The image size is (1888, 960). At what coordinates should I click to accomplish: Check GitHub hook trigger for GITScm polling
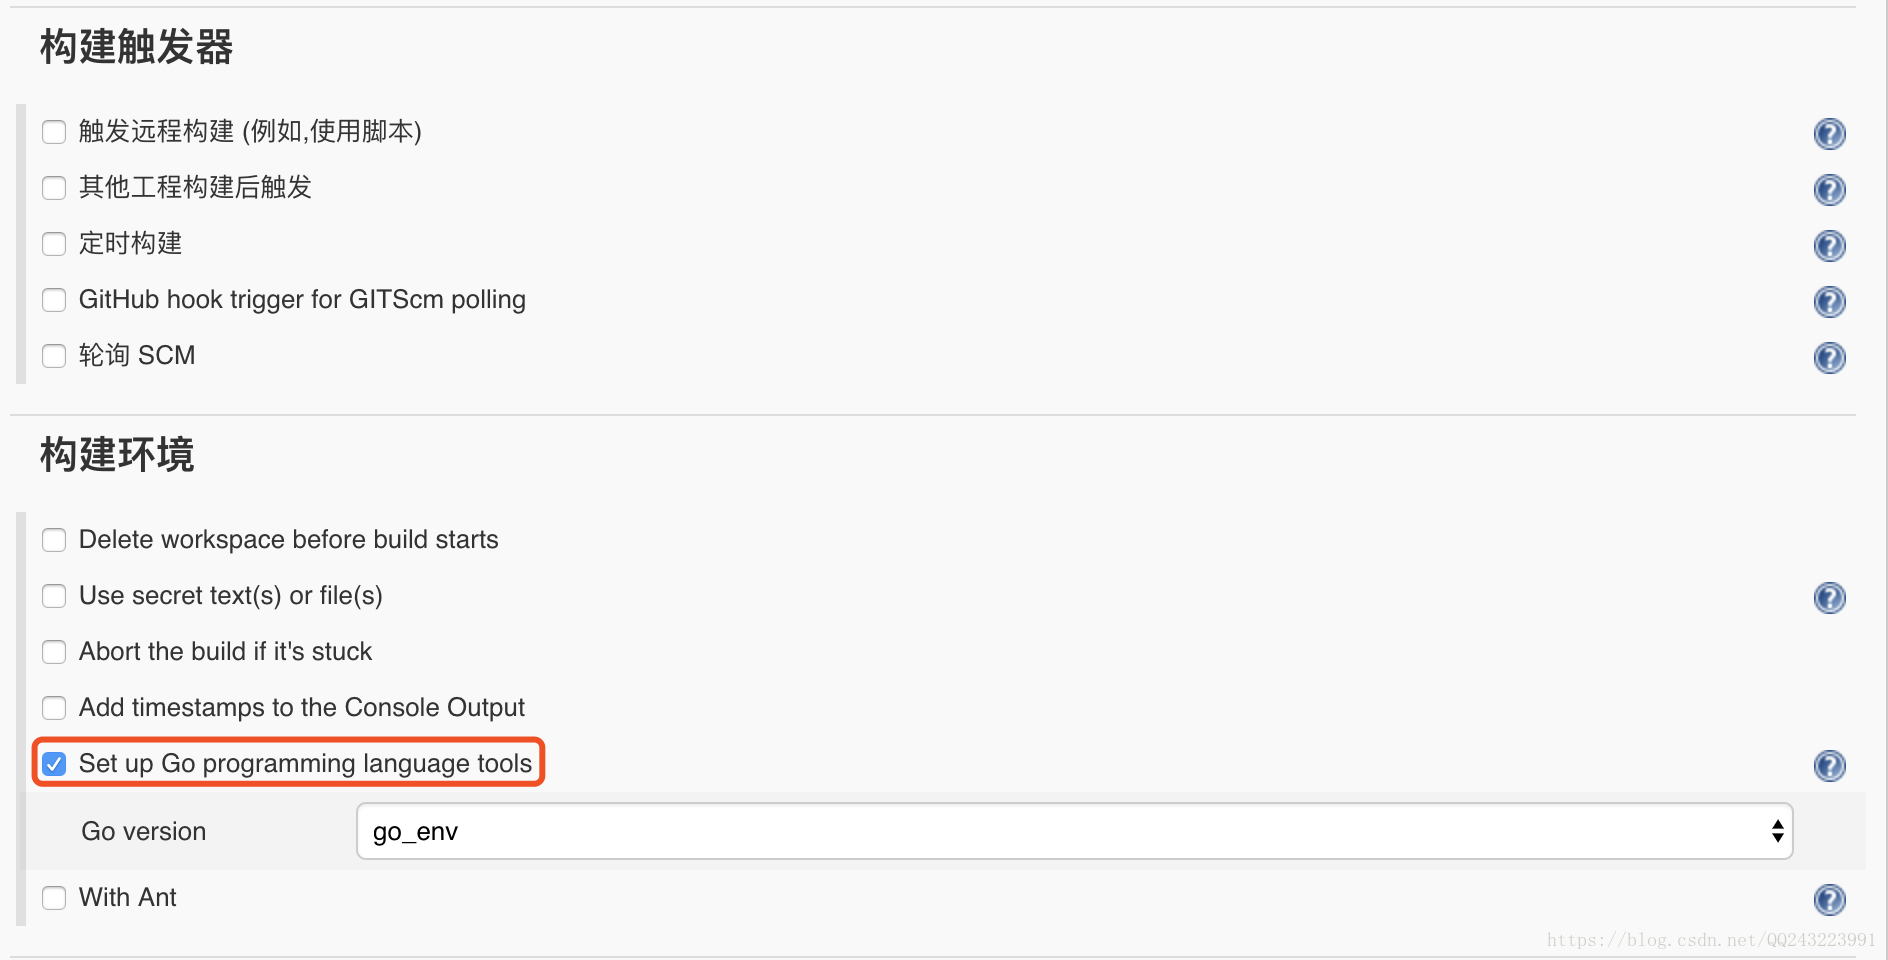point(54,300)
